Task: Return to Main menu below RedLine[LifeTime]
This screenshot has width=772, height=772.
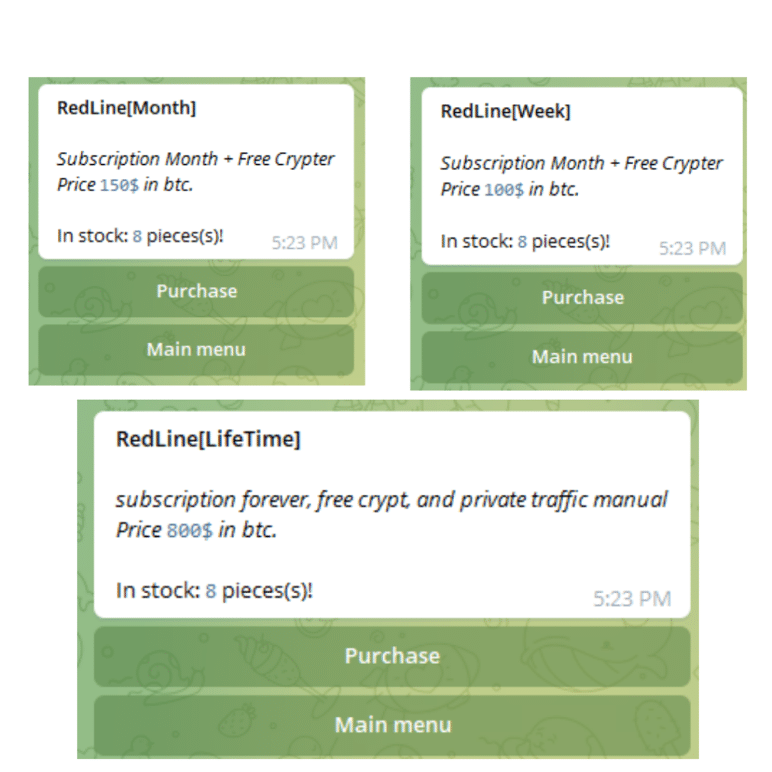Action: pyautogui.click(x=392, y=725)
